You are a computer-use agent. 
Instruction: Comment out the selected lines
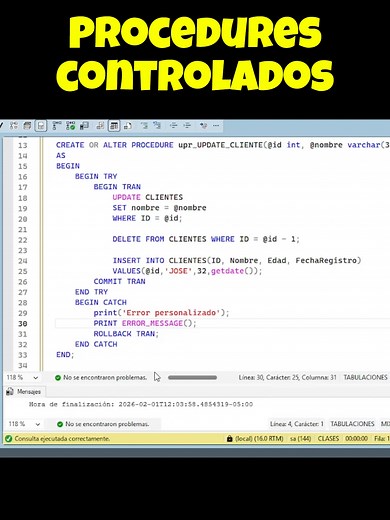point(144,126)
